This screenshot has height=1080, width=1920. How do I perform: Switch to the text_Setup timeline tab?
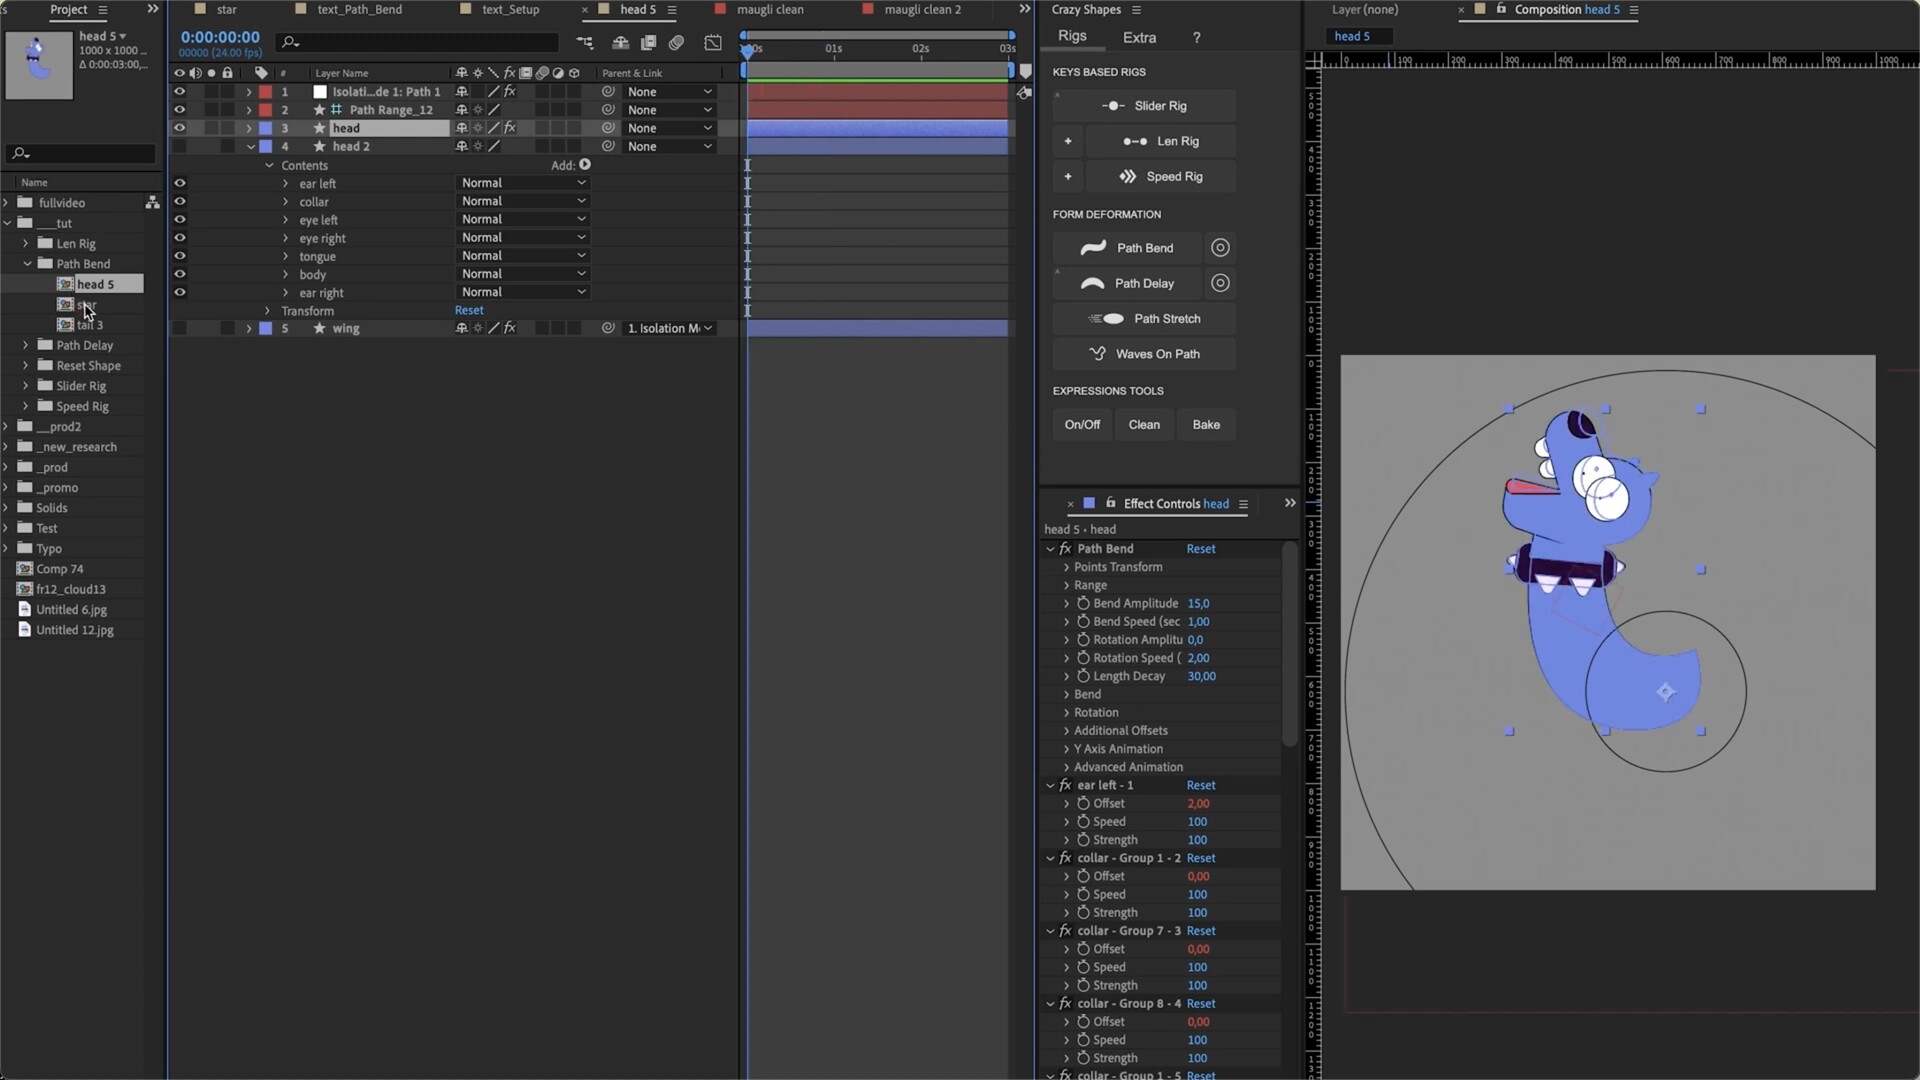click(510, 9)
